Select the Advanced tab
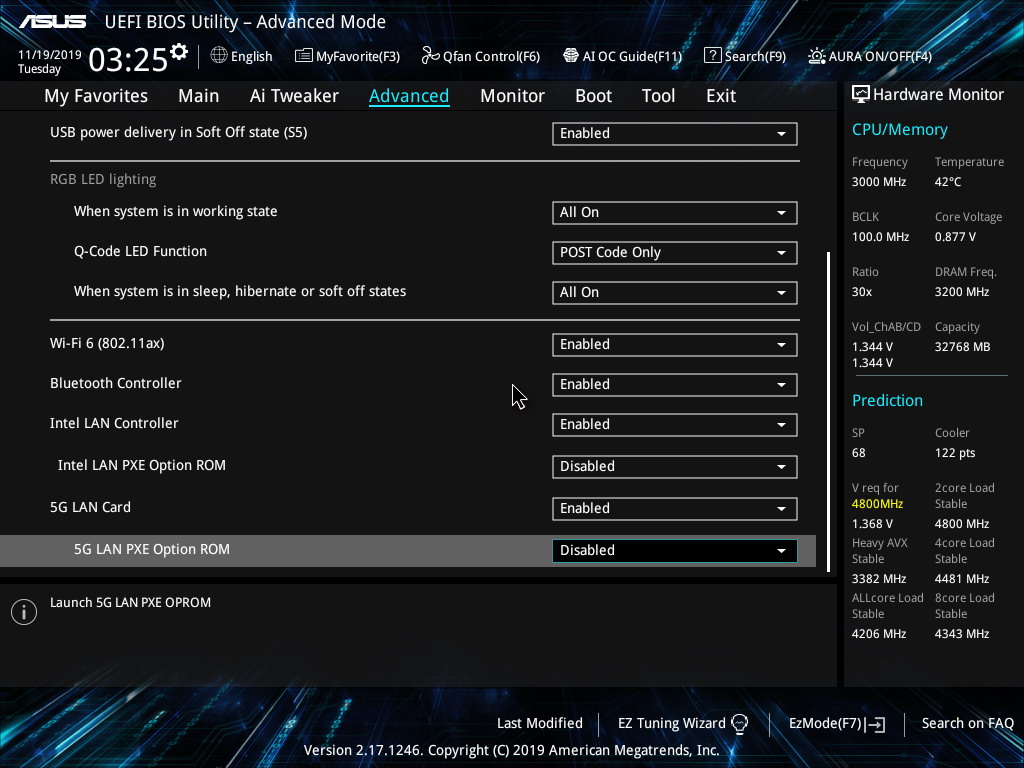Viewport: 1024px width, 768px height. coord(409,96)
